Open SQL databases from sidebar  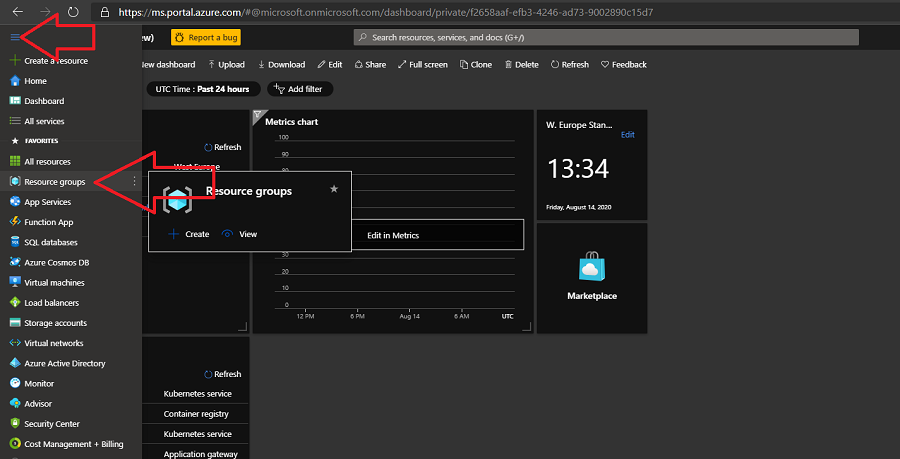tap(50, 242)
